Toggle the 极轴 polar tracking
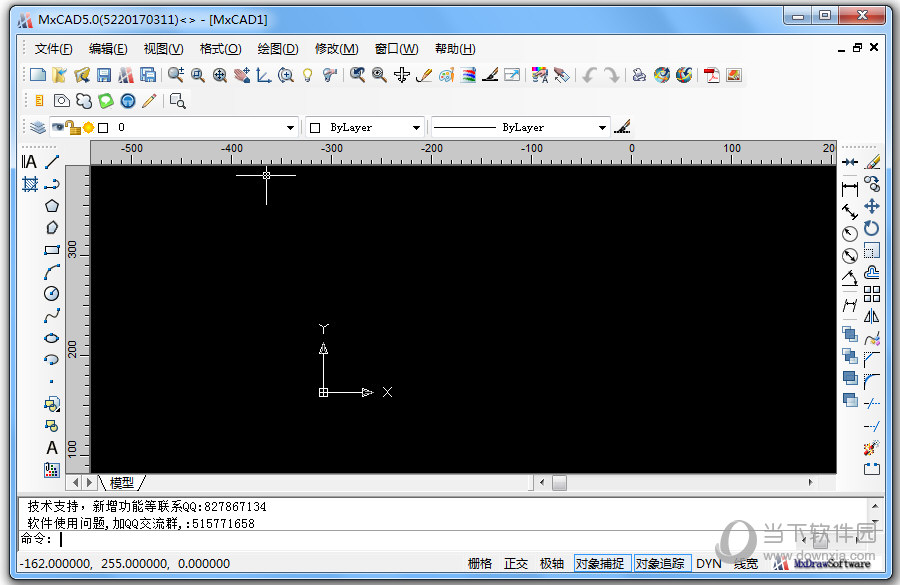900x585 pixels. click(552, 564)
